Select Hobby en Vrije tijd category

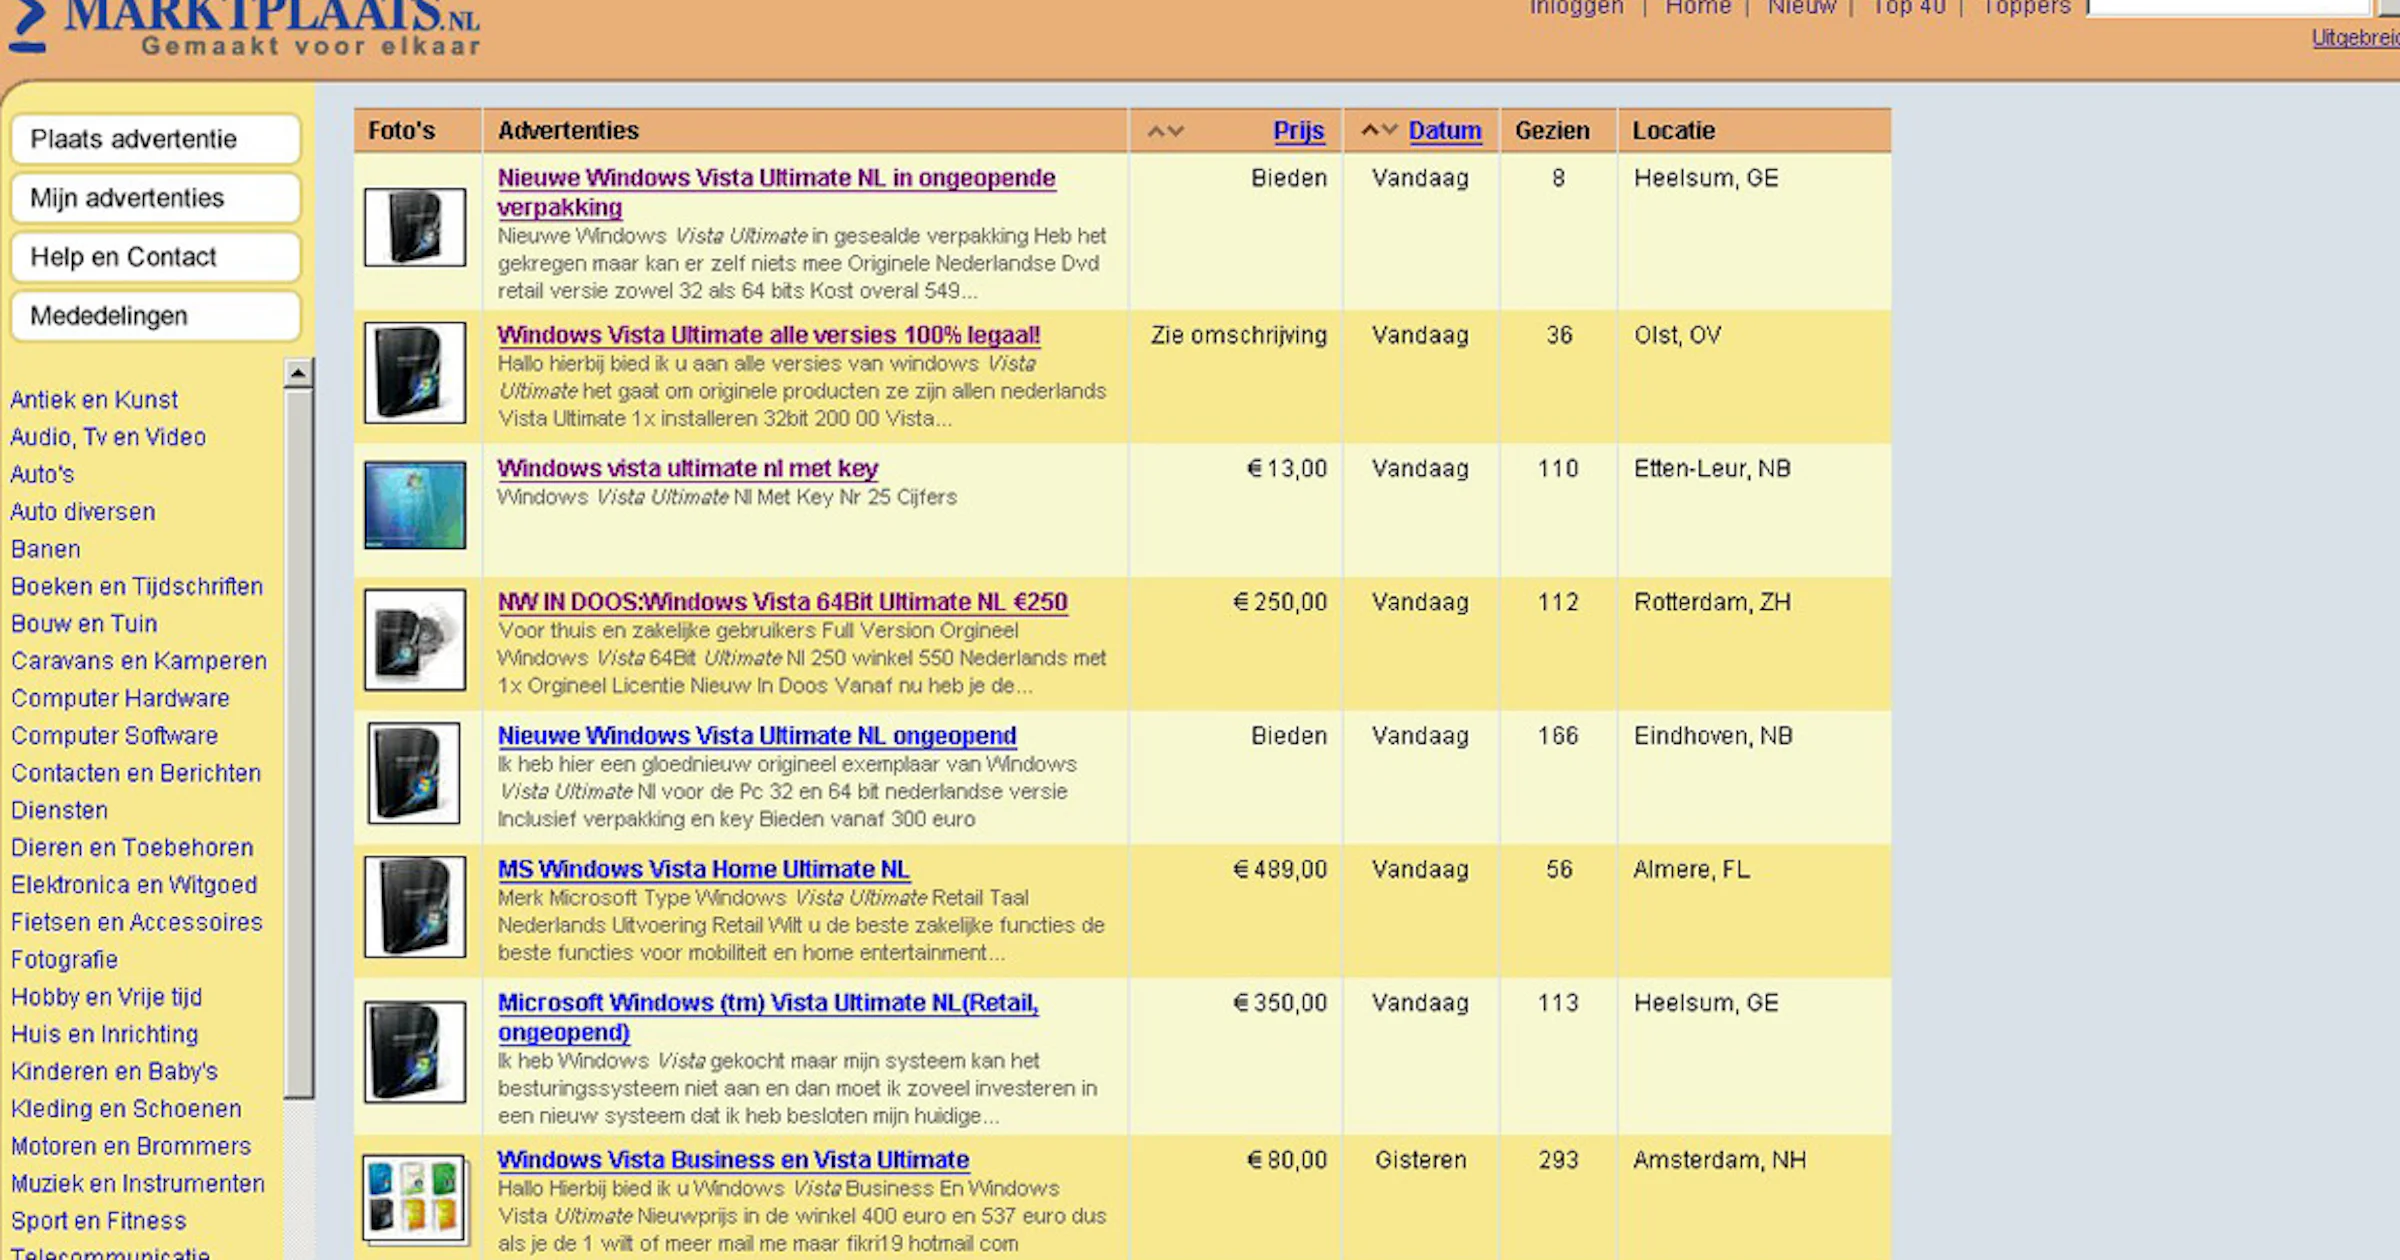106,997
